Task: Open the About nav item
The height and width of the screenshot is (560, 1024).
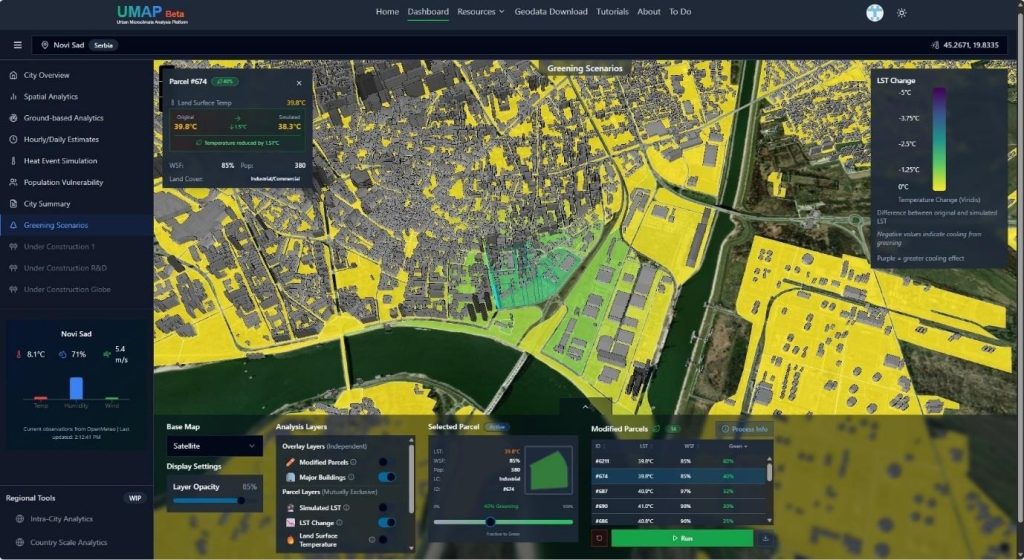Action: point(648,12)
